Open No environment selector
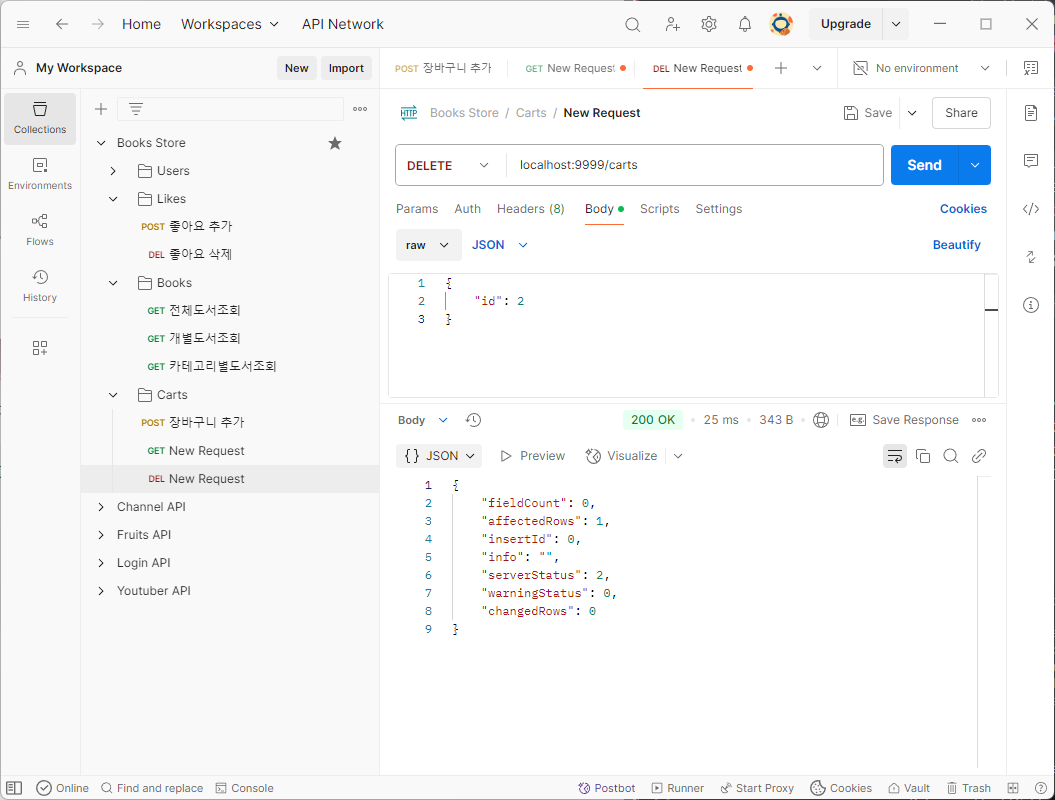This screenshot has width=1055, height=800. click(922, 68)
